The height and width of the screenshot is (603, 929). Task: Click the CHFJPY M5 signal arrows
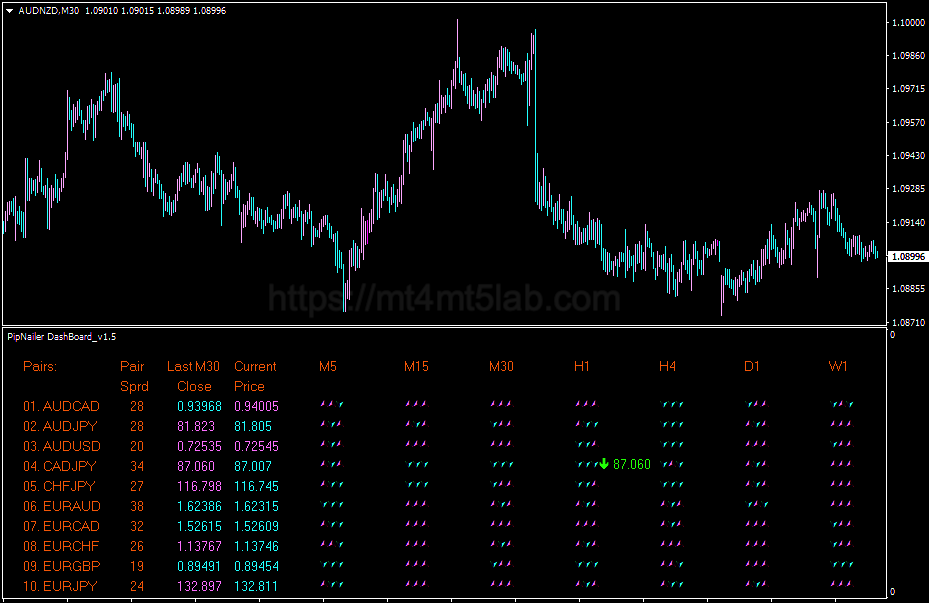332,484
